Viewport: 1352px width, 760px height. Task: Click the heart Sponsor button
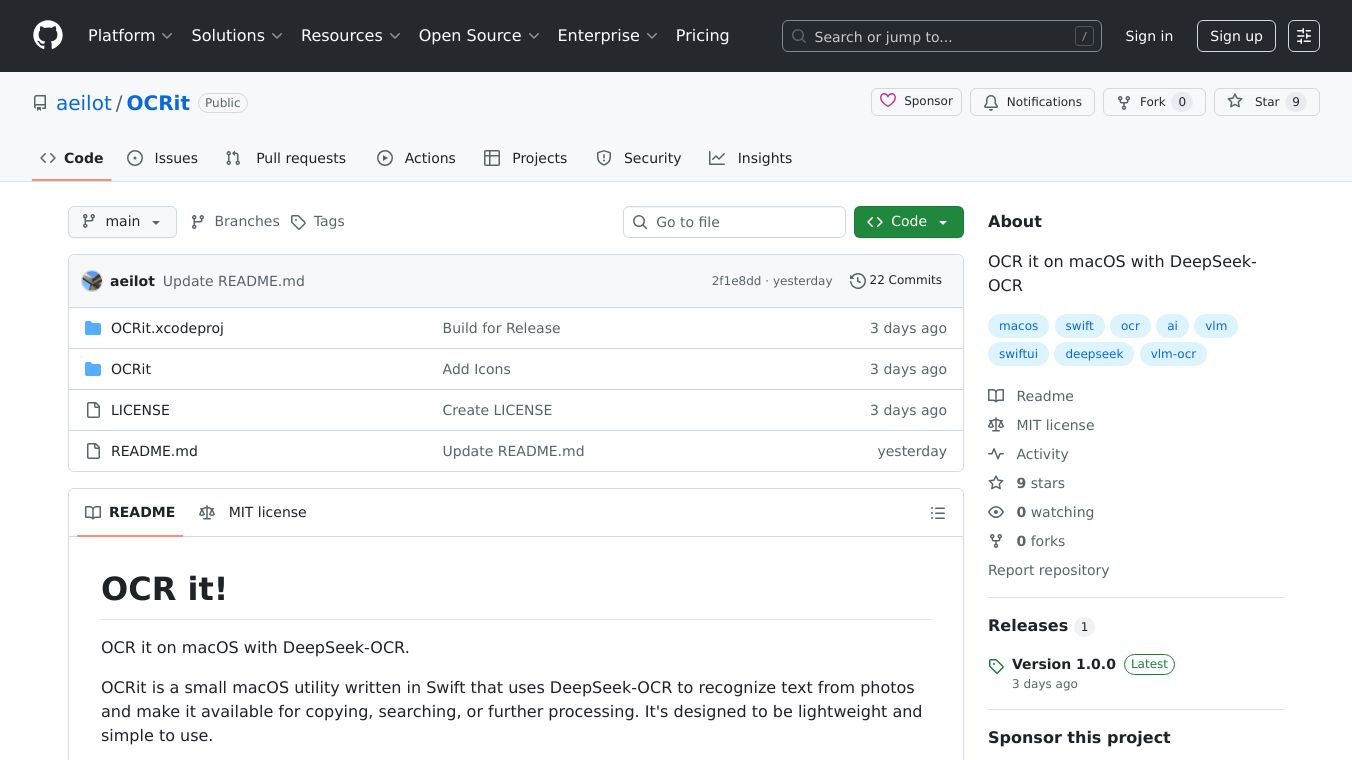[917, 102]
